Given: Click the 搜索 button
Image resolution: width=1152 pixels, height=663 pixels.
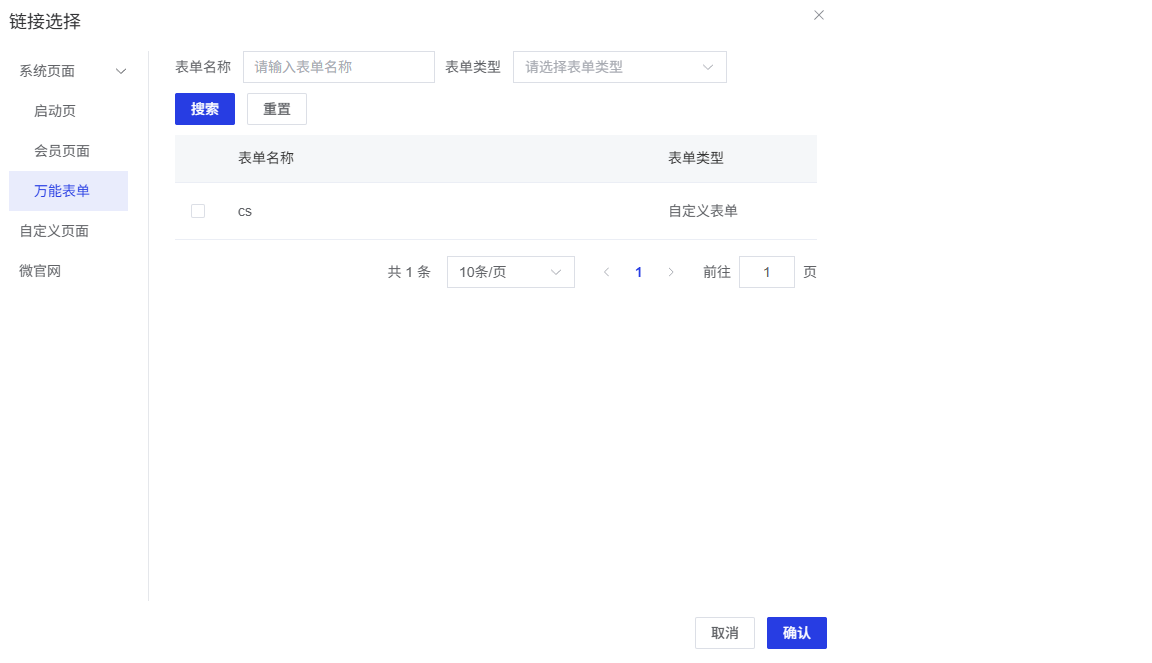Looking at the screenshot, I should coord(205,109).
